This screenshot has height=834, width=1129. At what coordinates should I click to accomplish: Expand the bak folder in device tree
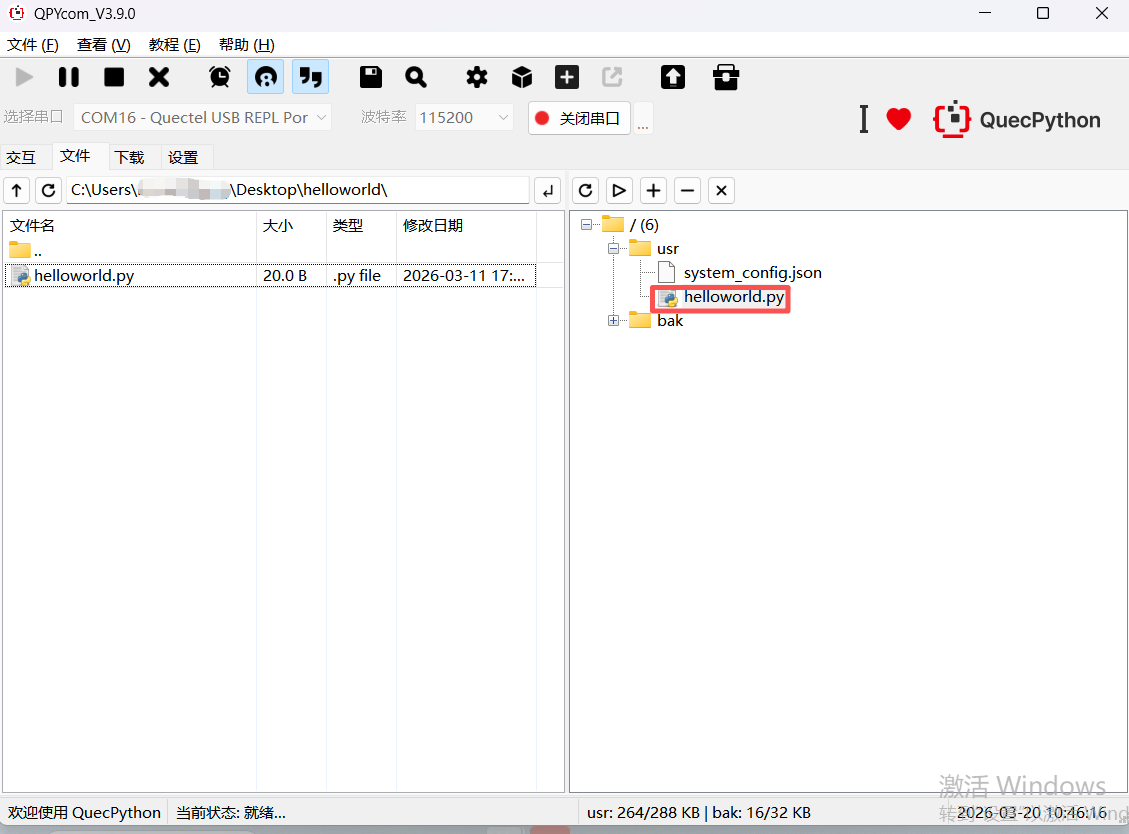point(613,321)
